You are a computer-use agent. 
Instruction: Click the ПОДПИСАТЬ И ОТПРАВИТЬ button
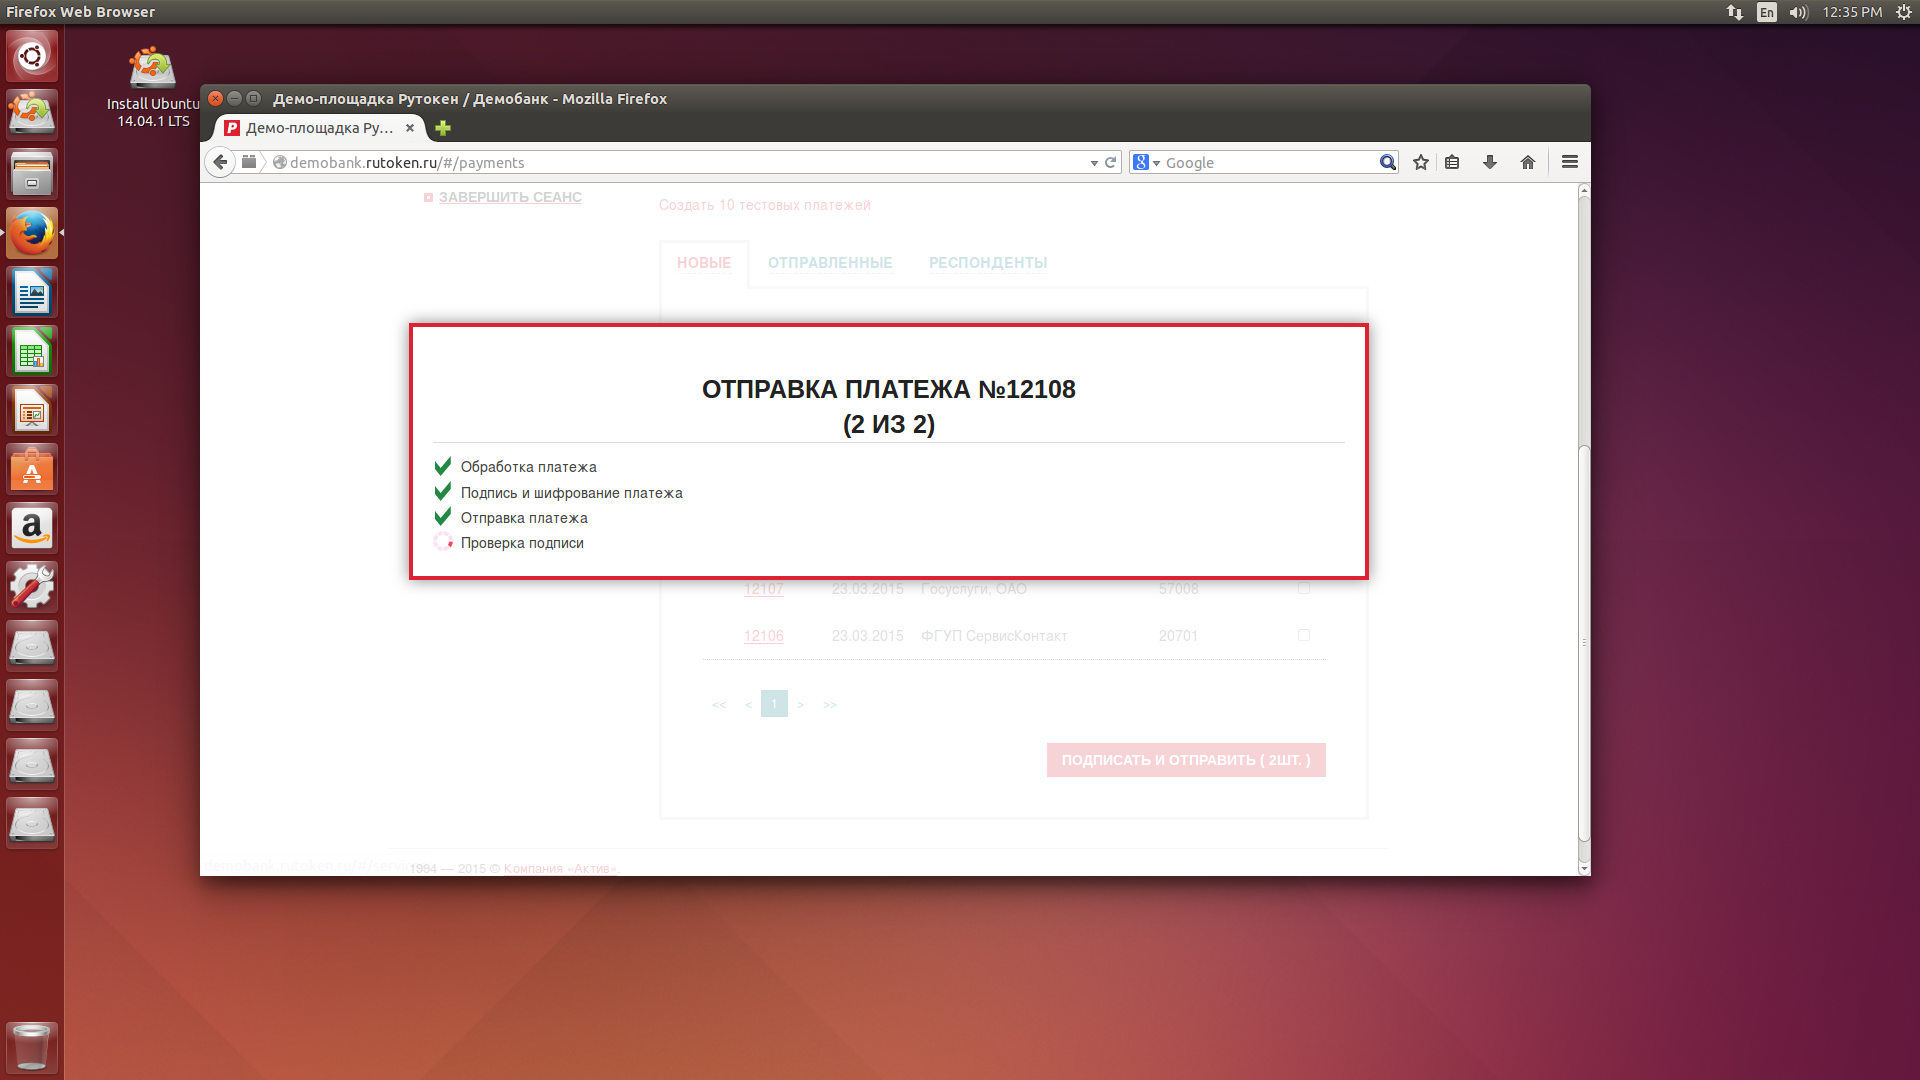tap(1185, 760)
